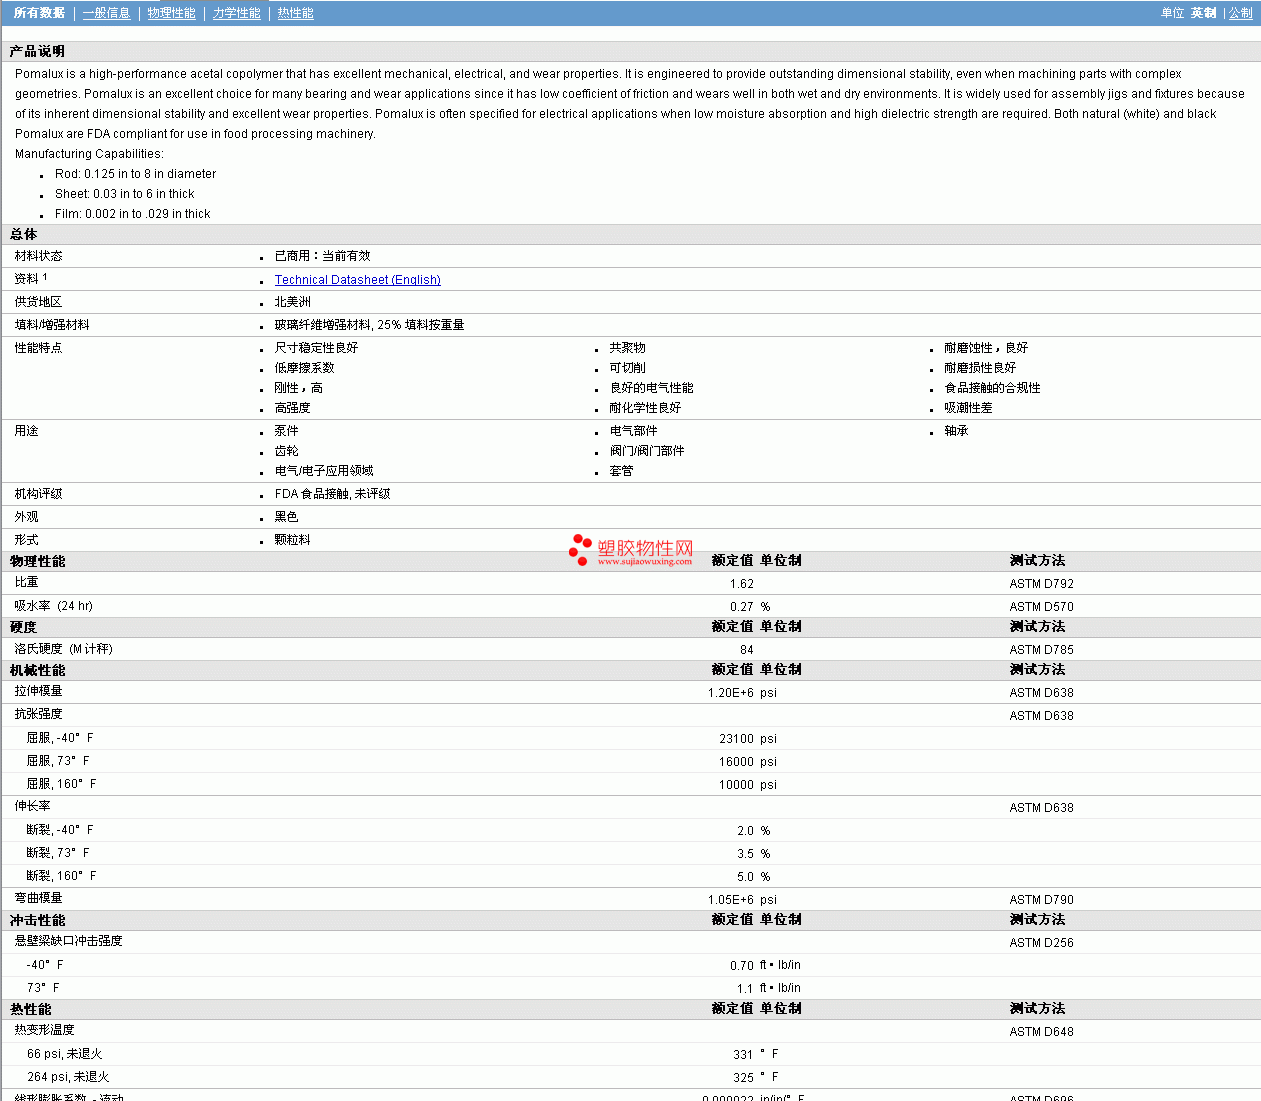Image resolution: width=1261 pixels, height=1101 pixels.
Task: Select the 所有数据 tab in top bar
Action: tap(39, 13)
